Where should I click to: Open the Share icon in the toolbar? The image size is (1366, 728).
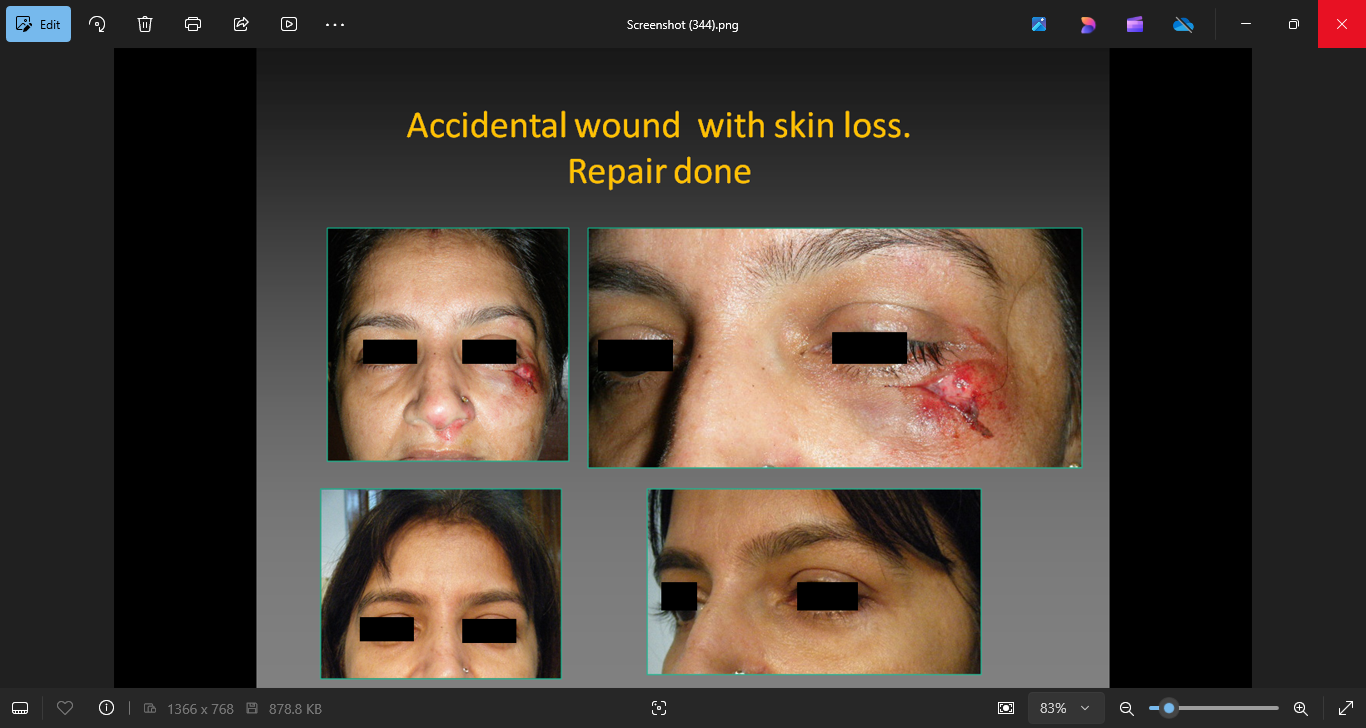coord(241,24)
